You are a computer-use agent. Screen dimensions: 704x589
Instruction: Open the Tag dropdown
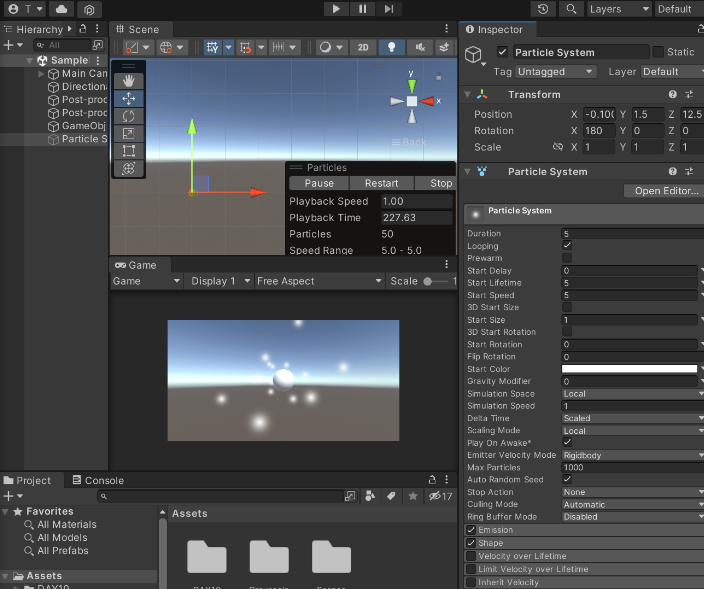pyautogui.click(x=555, y=71)
